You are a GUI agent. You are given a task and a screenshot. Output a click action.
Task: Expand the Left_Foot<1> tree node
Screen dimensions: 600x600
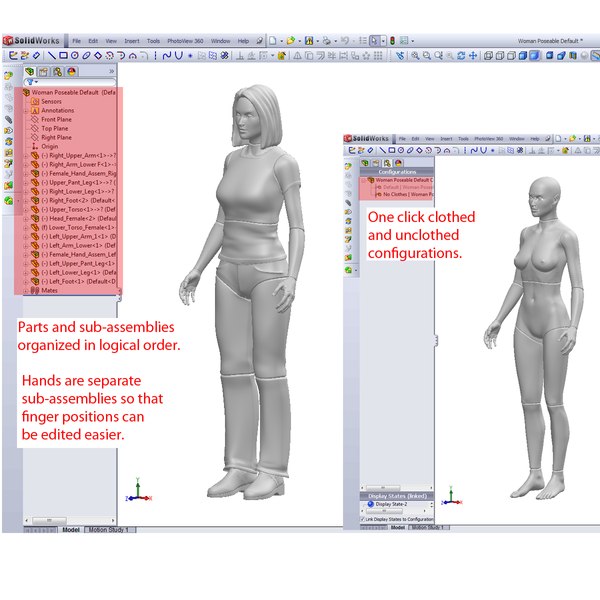pos(26,282)
